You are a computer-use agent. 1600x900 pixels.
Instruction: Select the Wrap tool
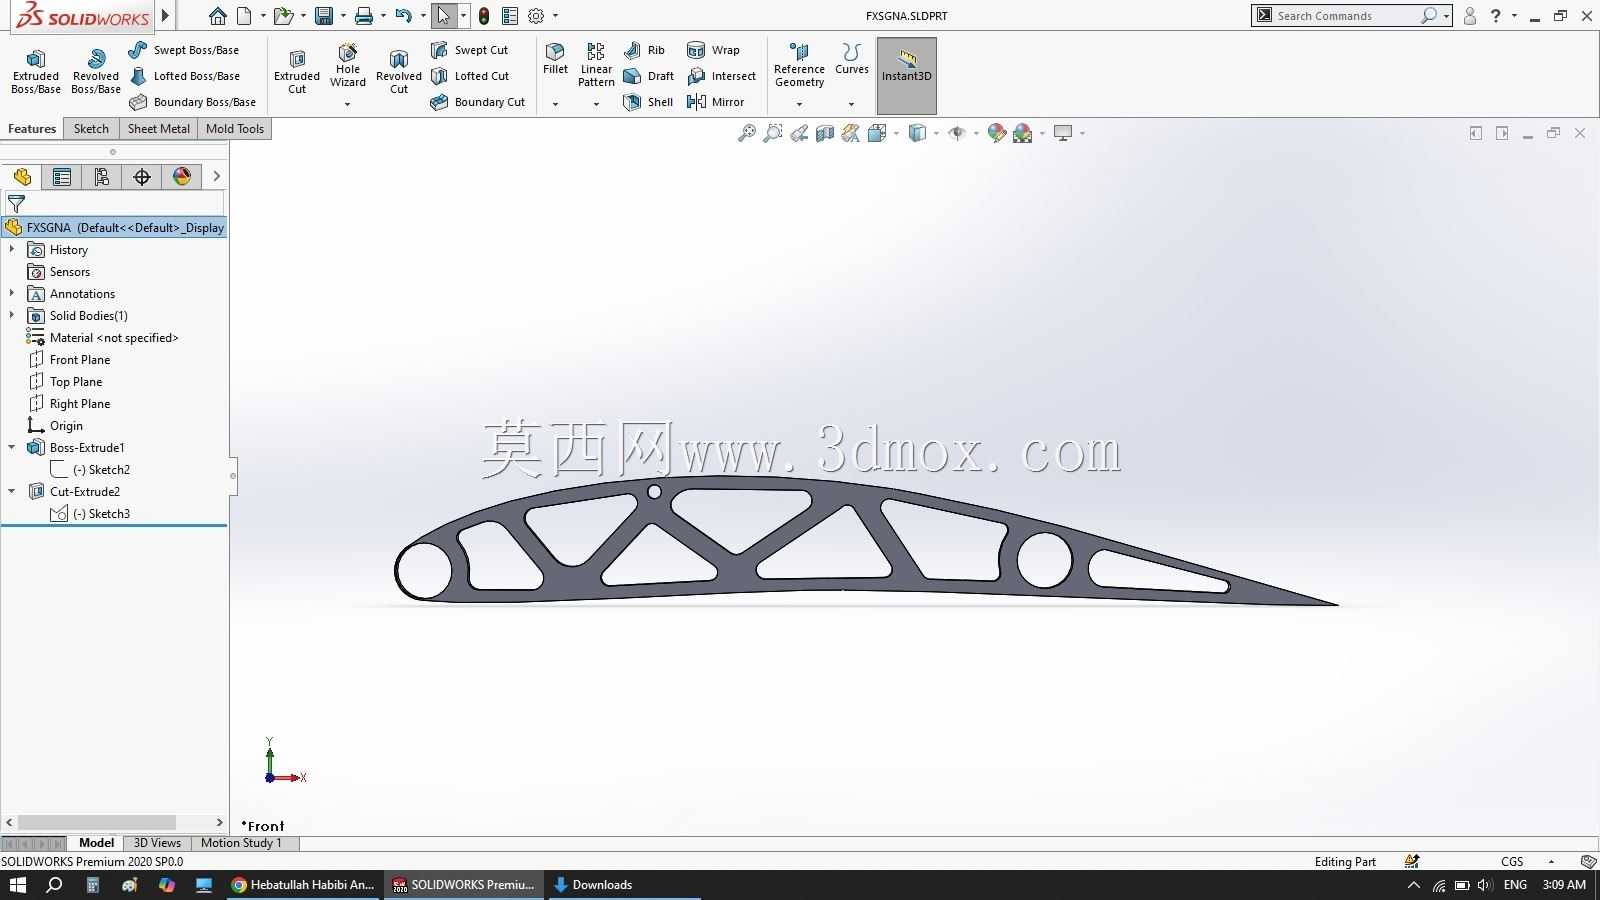[x=713, y=50]
